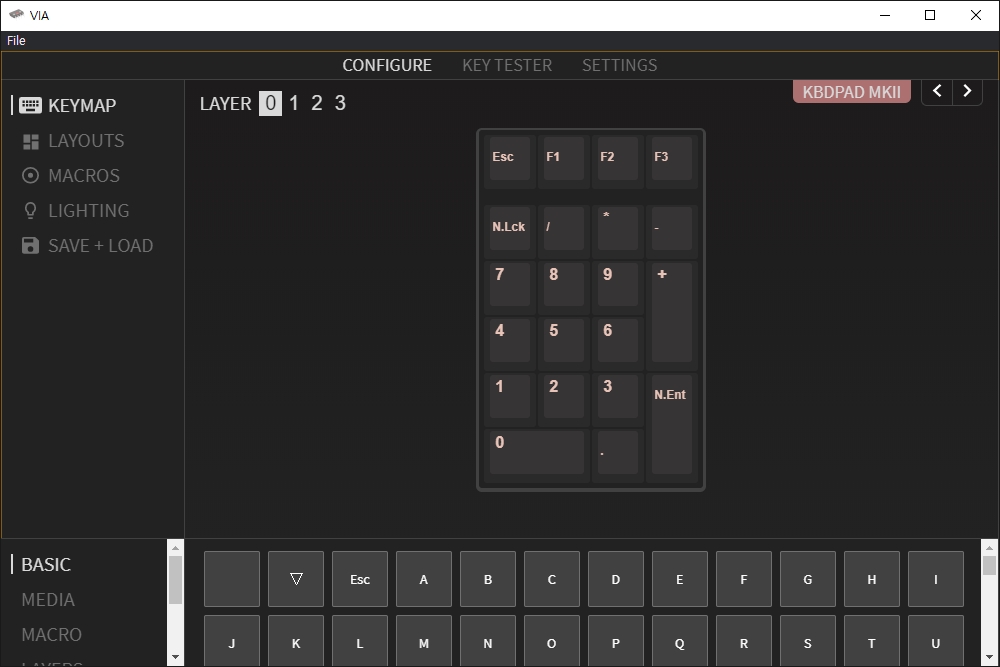Click the keycode palette scrollbar up arrow

pos(989,547)
